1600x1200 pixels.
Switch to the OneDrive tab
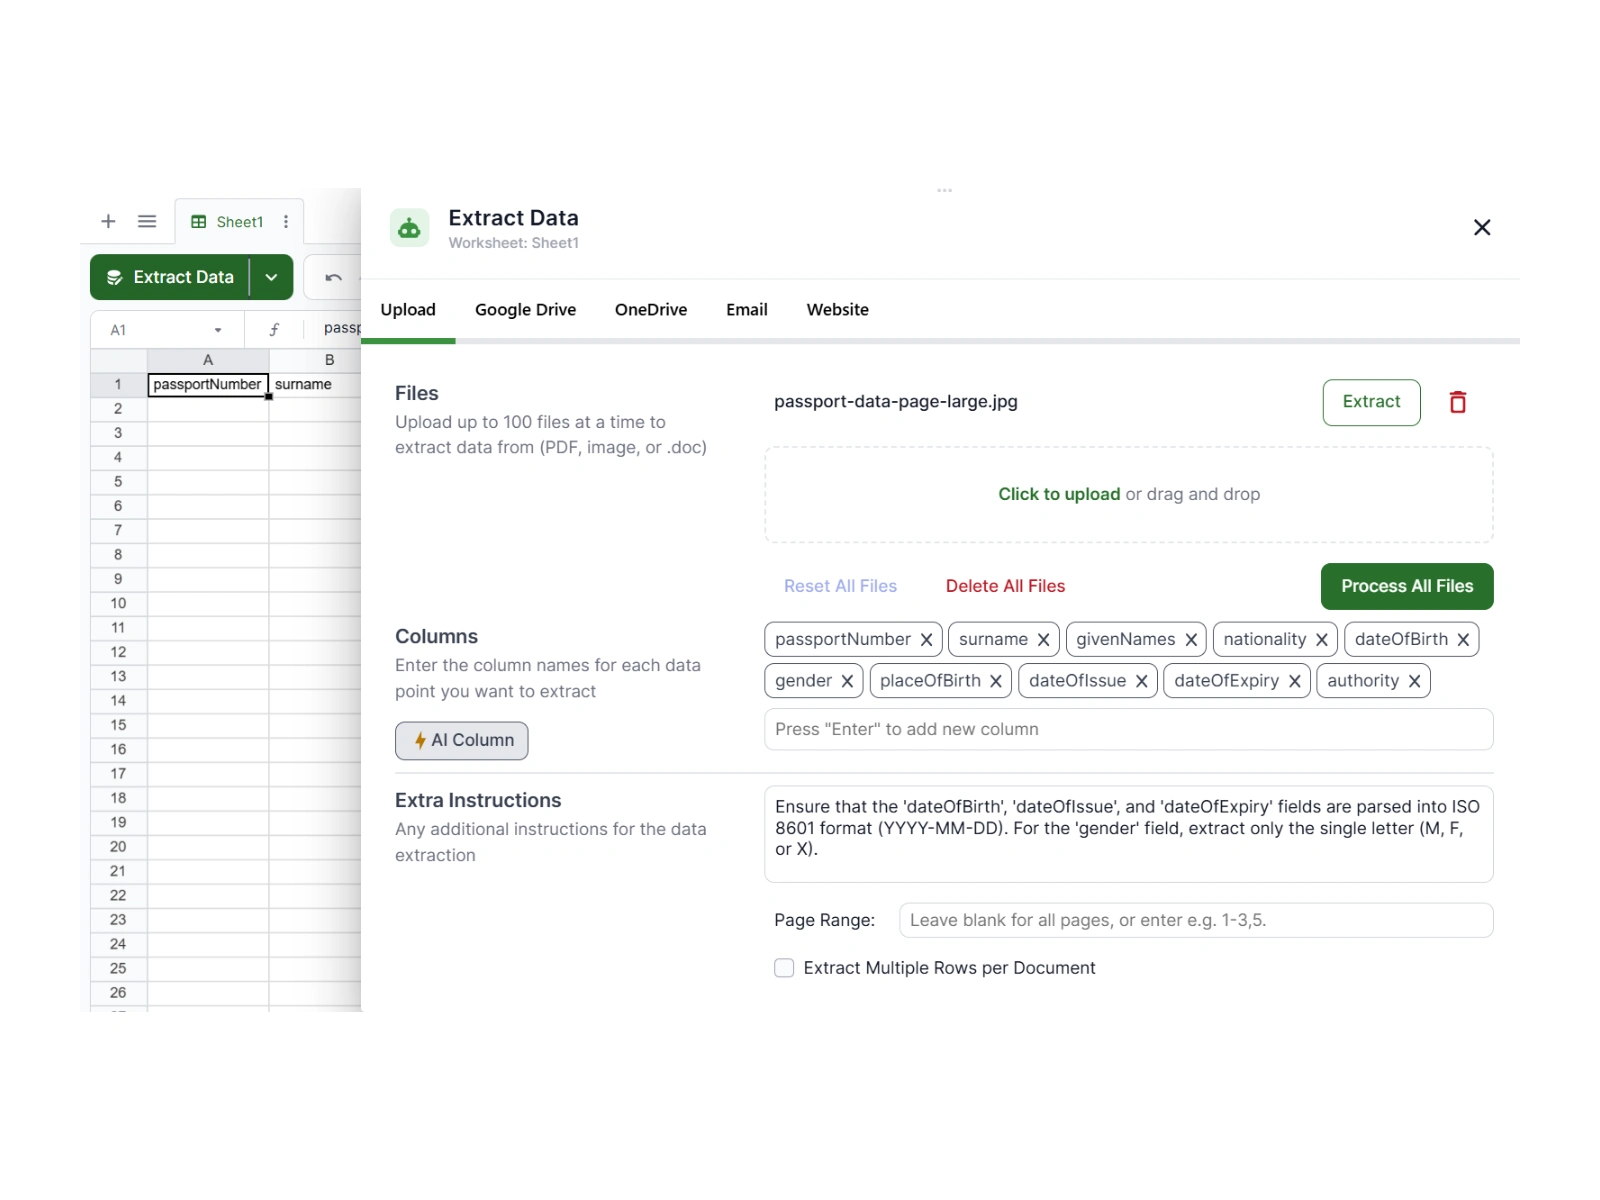pyautogui.click(x=651, y=310)
